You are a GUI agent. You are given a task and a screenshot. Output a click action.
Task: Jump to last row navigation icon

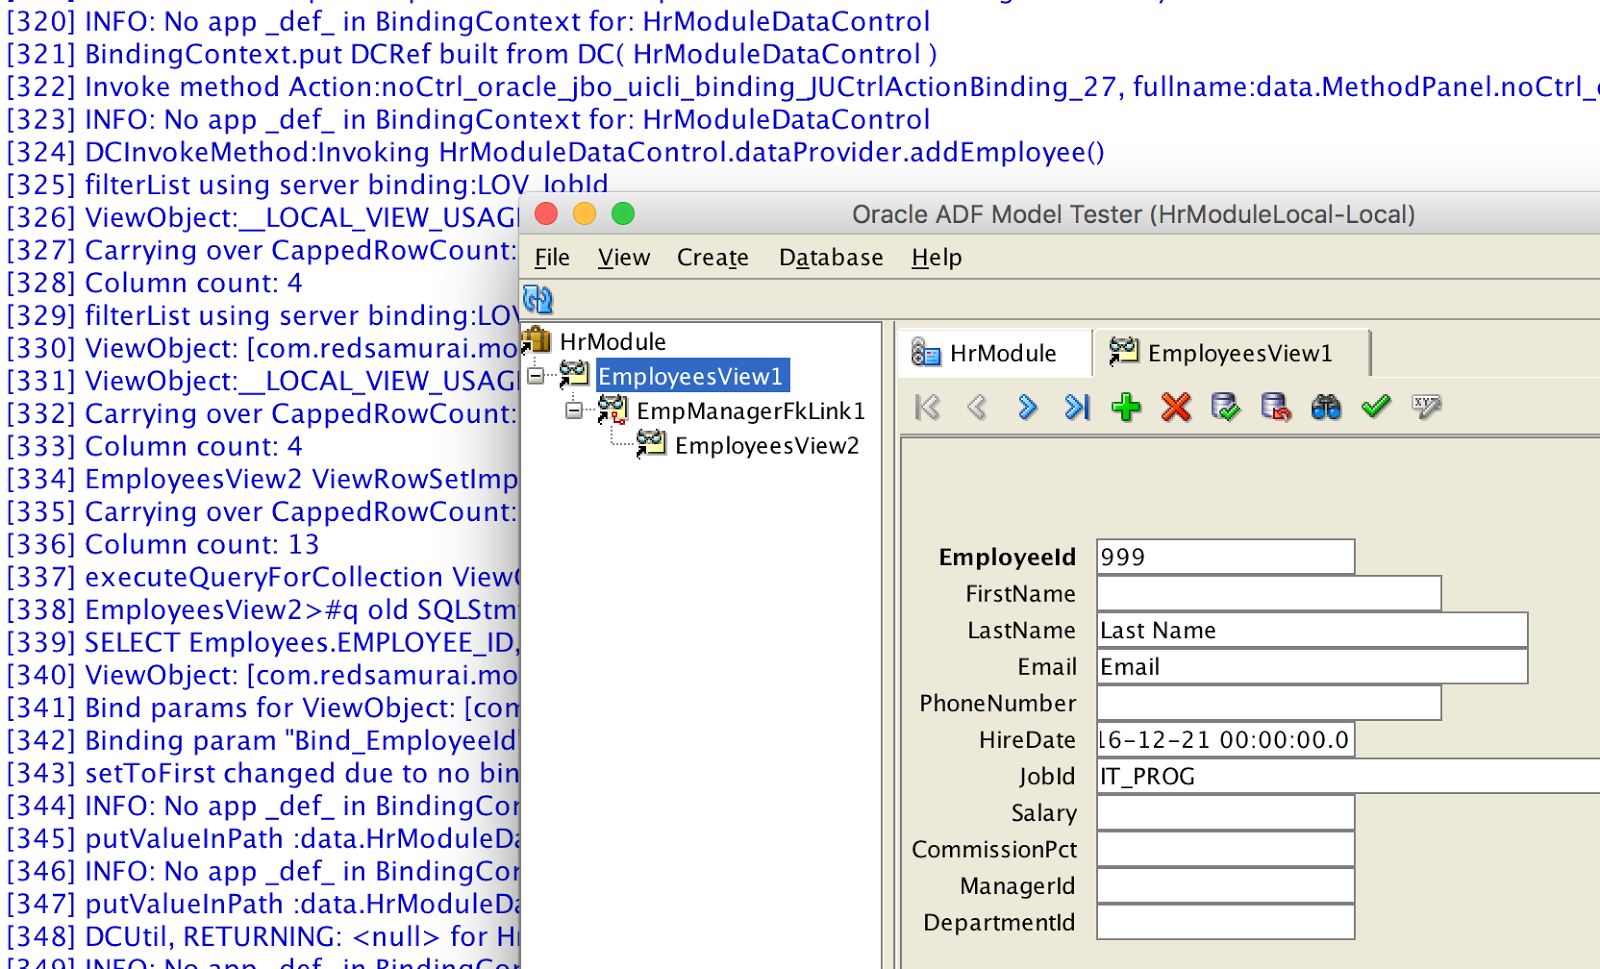pos(1077,407)
